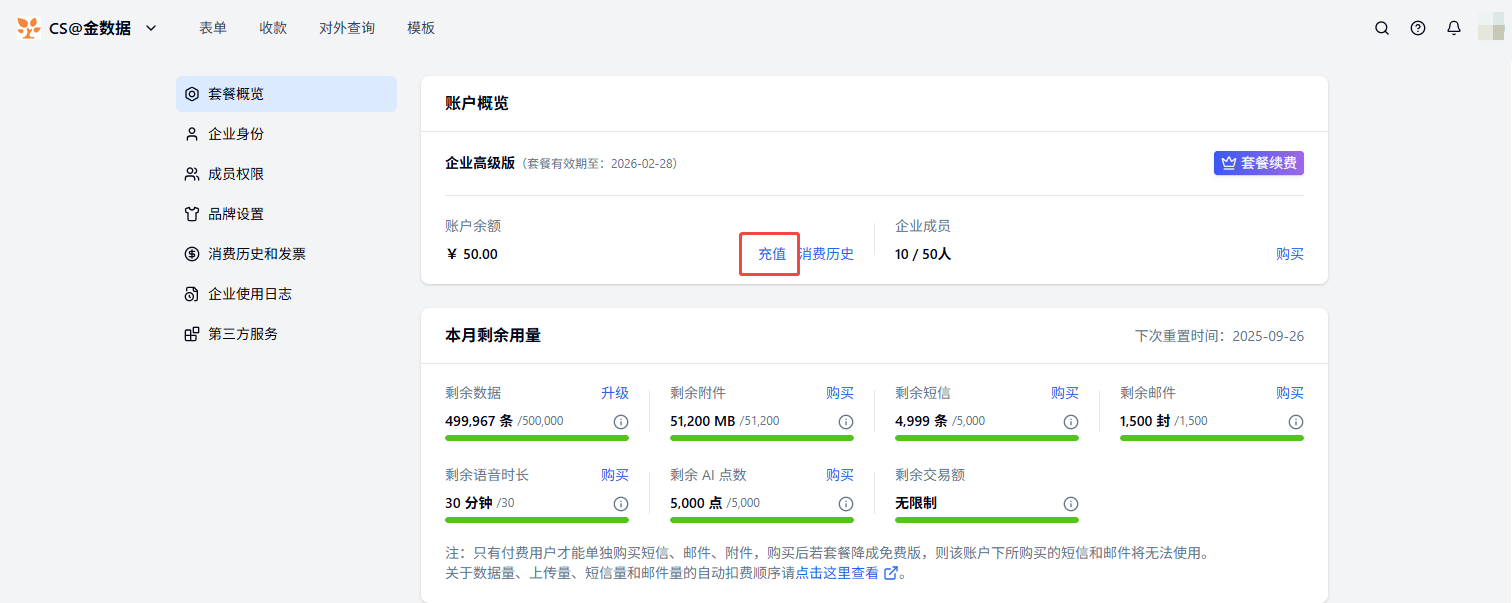Click the search magnifier icon in header

(1382, 28)
